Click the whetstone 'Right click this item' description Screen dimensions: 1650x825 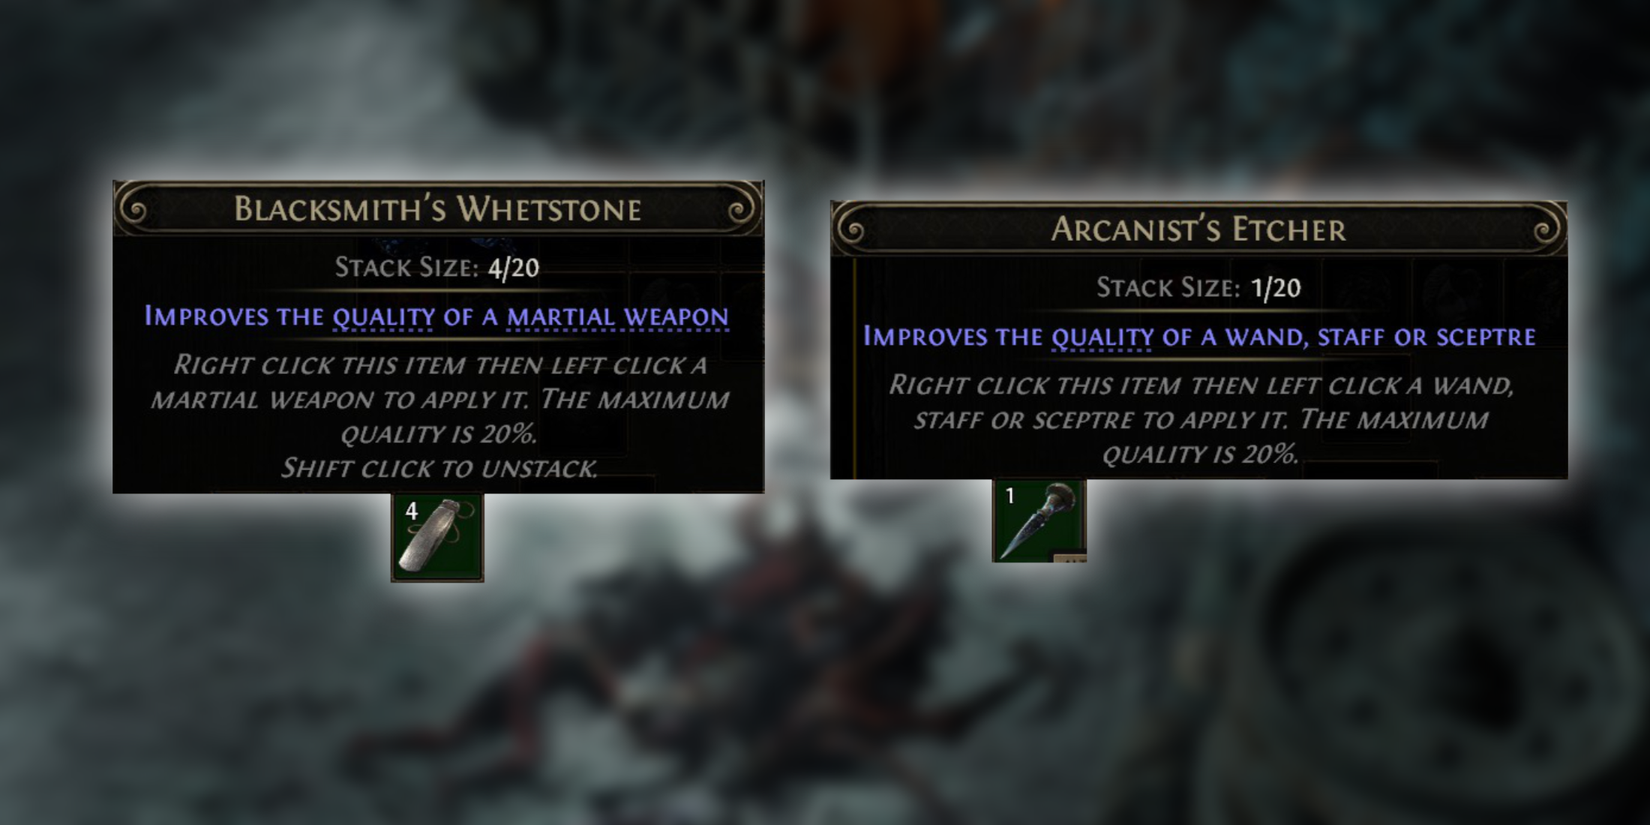439,399
